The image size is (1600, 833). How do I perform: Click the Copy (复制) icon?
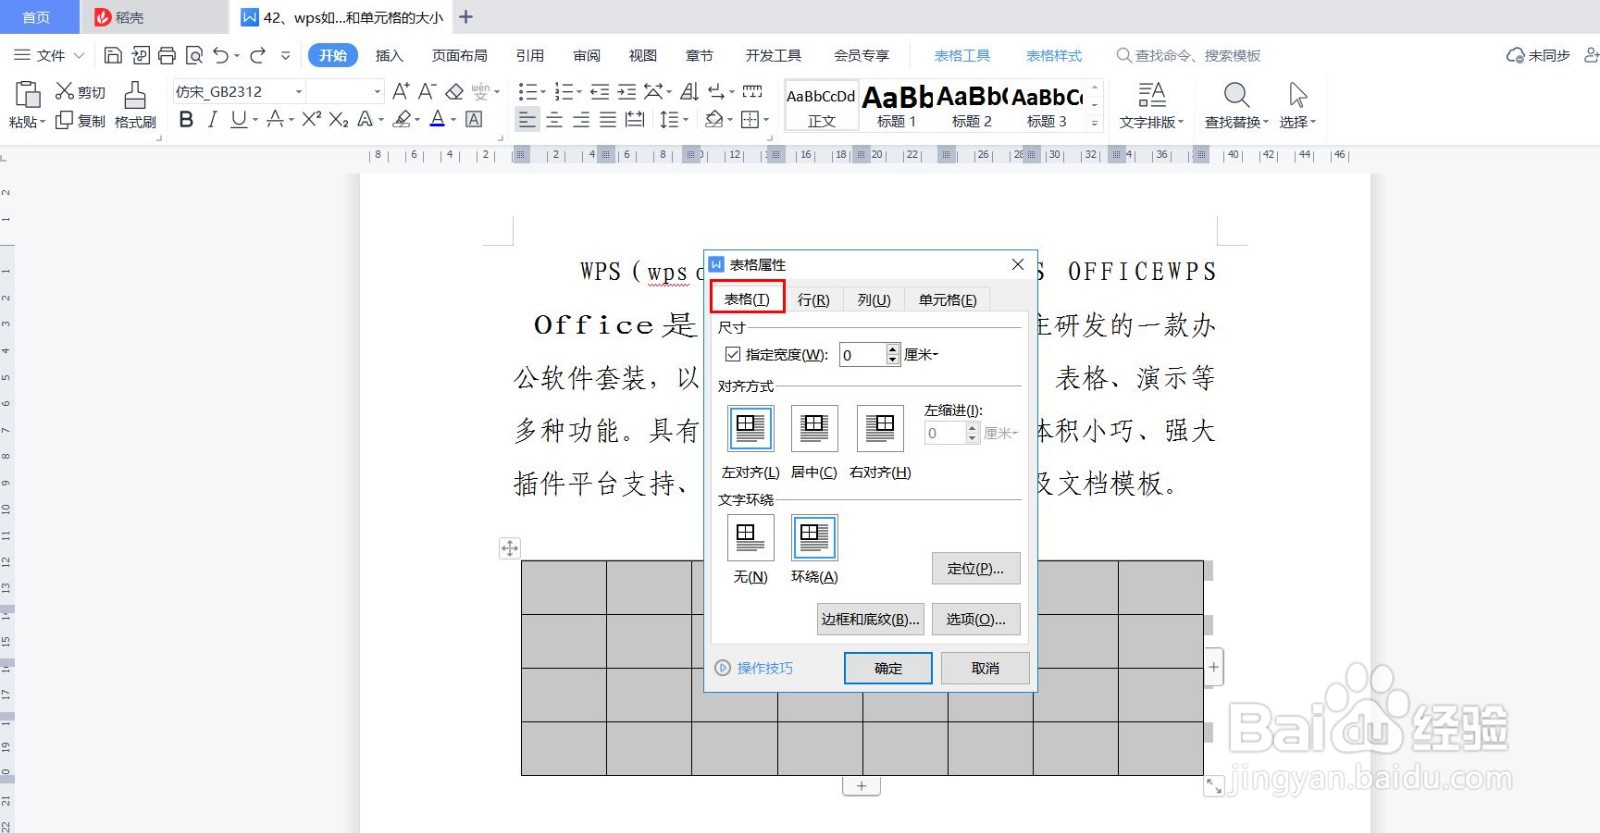64,120
